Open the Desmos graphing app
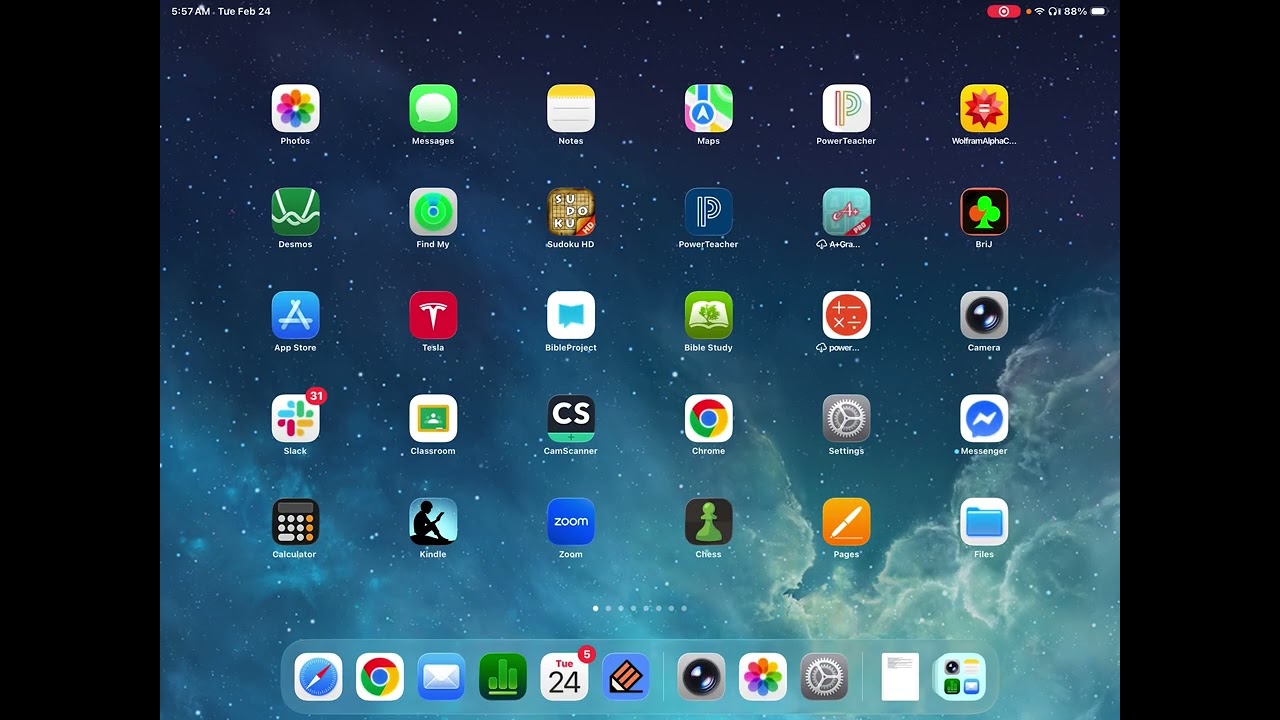 coord(295,212)
